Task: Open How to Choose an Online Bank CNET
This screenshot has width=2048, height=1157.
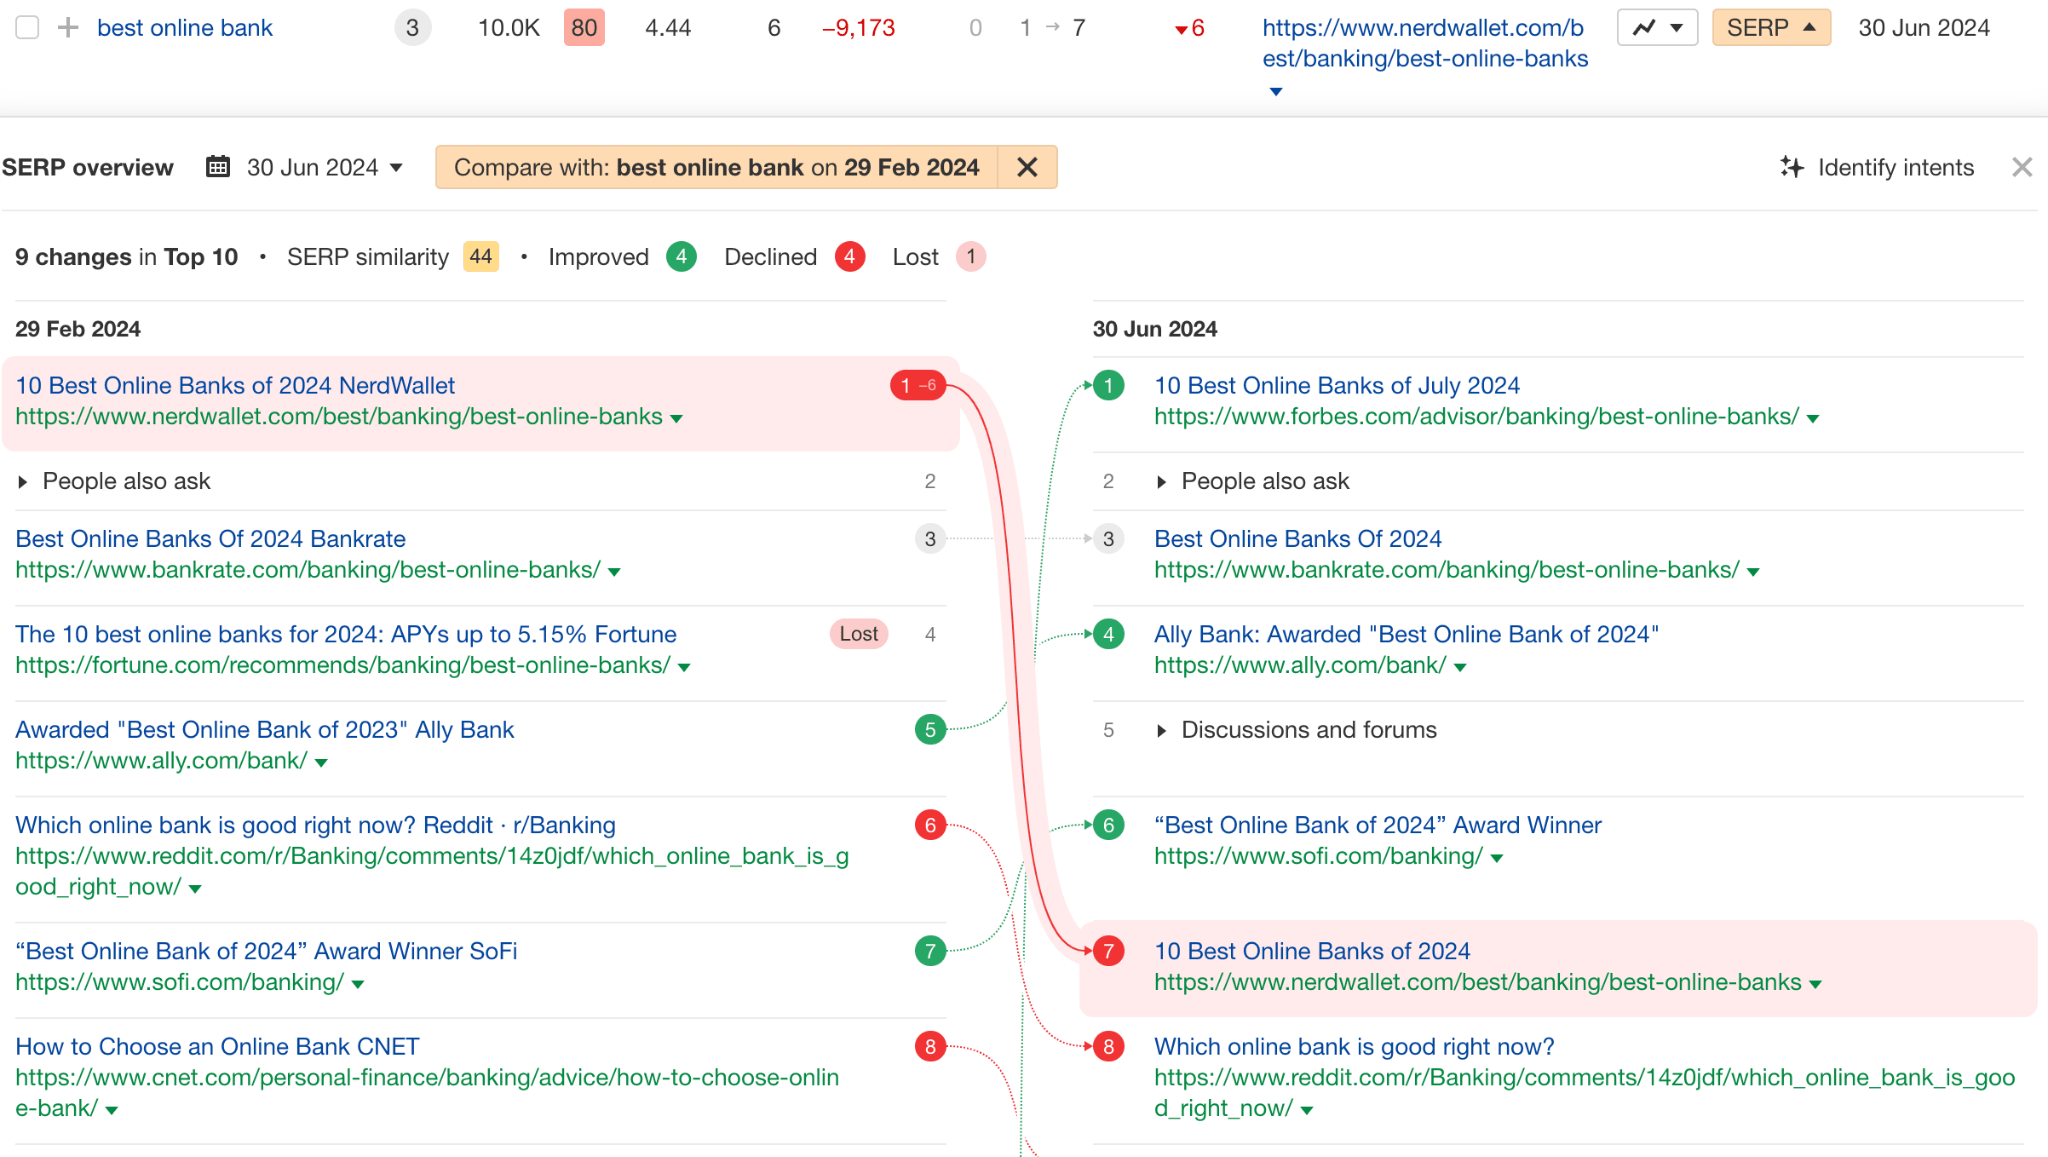Action: tap(218, 1046)
